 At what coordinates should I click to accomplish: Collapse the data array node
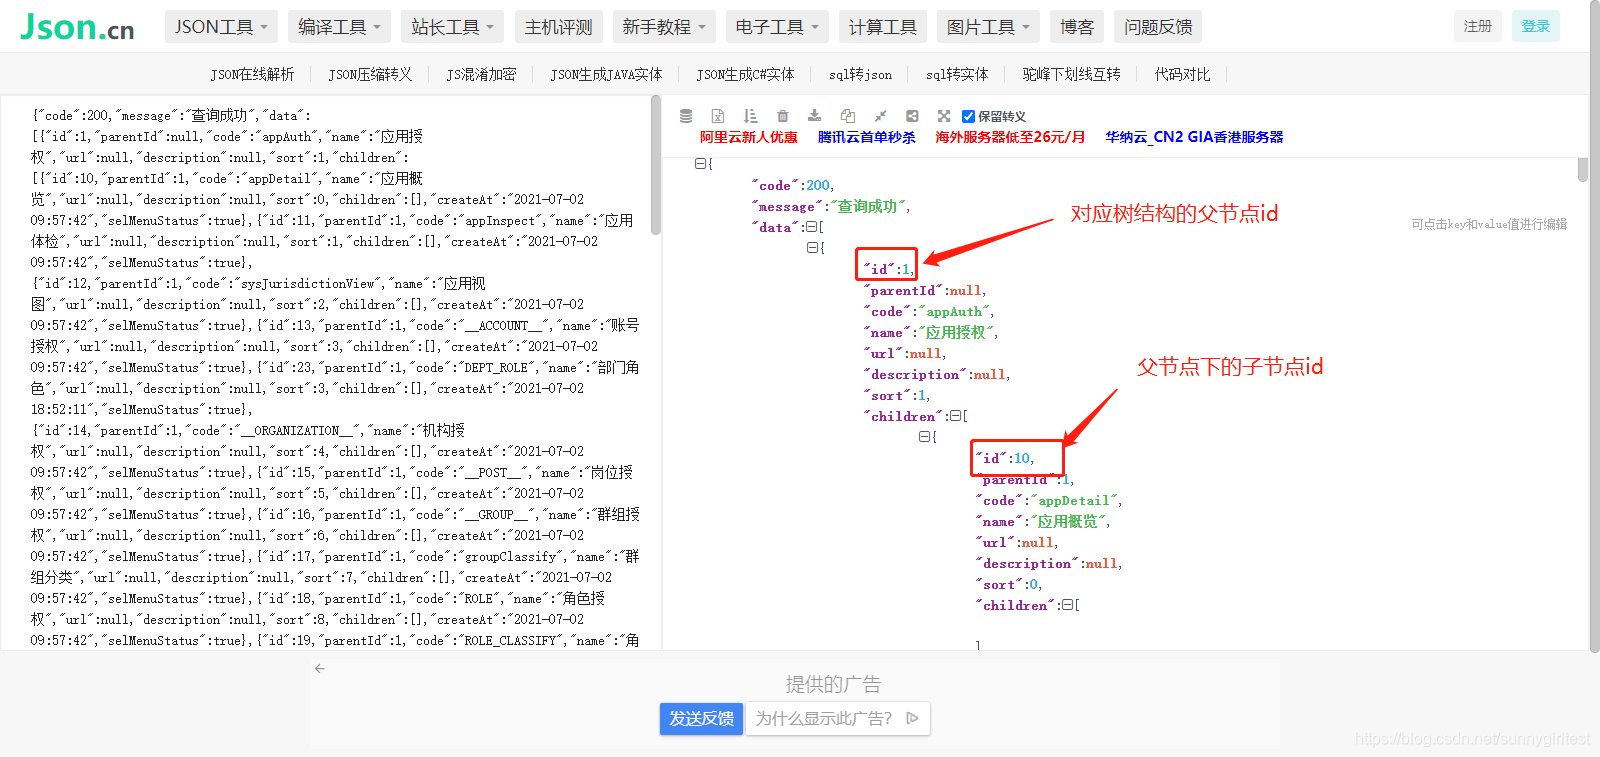(x=811, y=227)
